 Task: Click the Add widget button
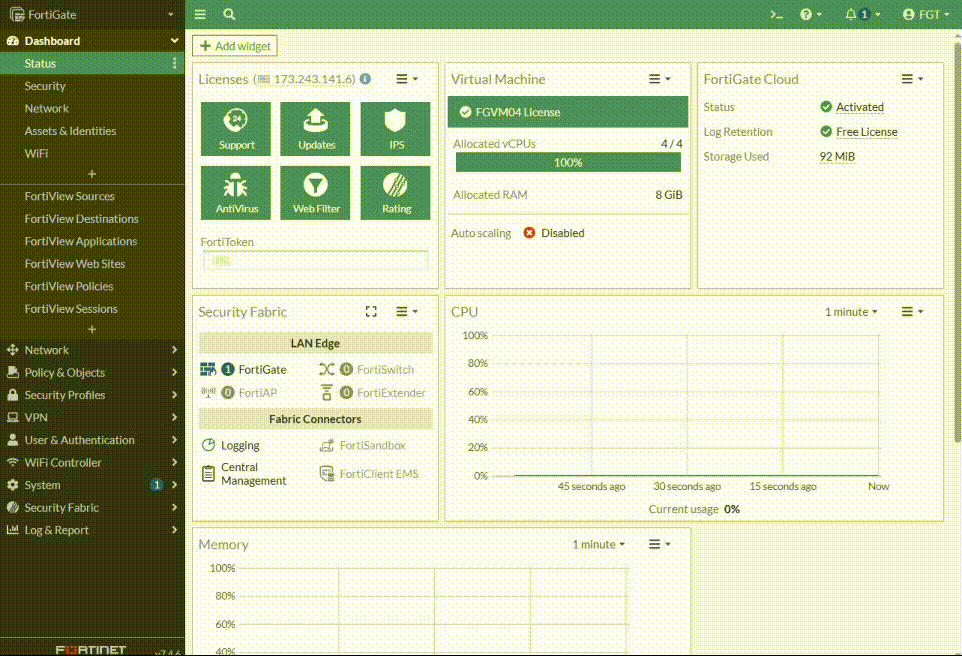[x=235, y=46]
